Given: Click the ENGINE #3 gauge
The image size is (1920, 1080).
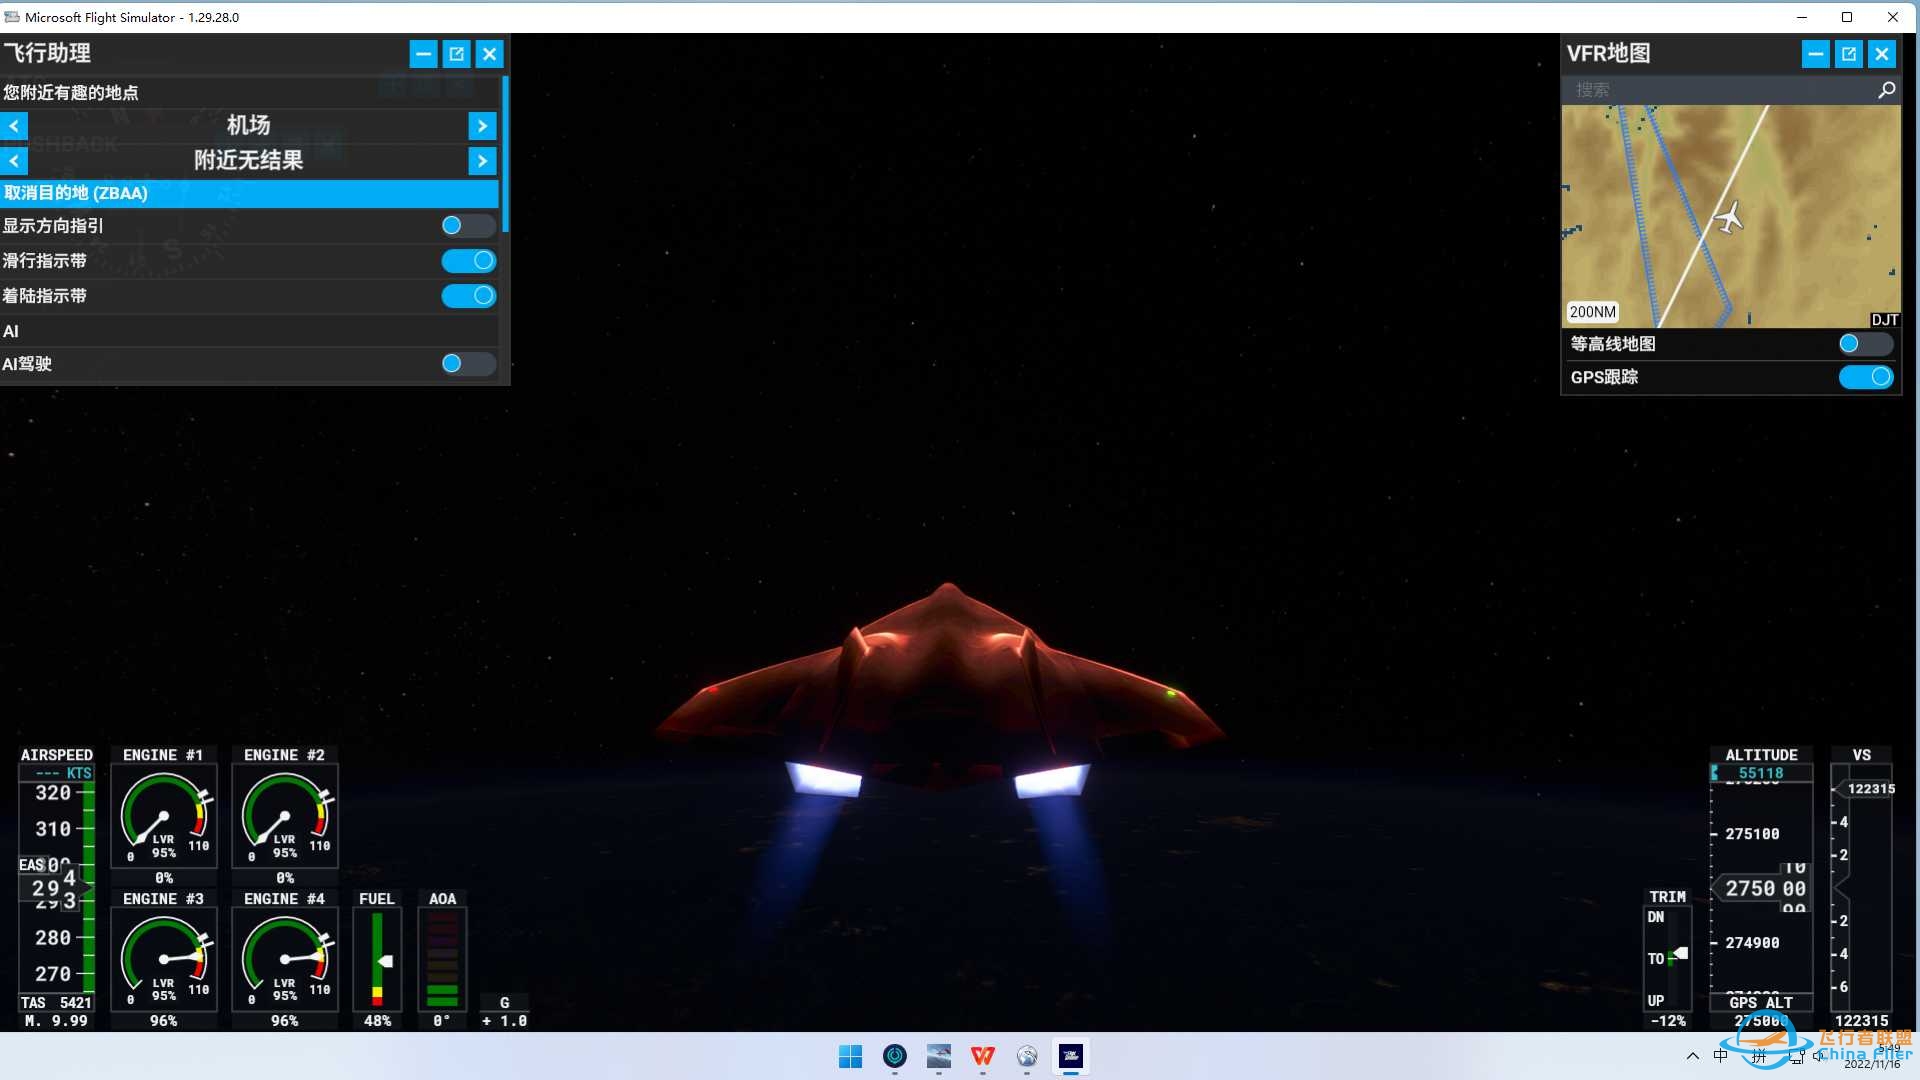Looking at the screenshot, I should (x=164, y=959).
